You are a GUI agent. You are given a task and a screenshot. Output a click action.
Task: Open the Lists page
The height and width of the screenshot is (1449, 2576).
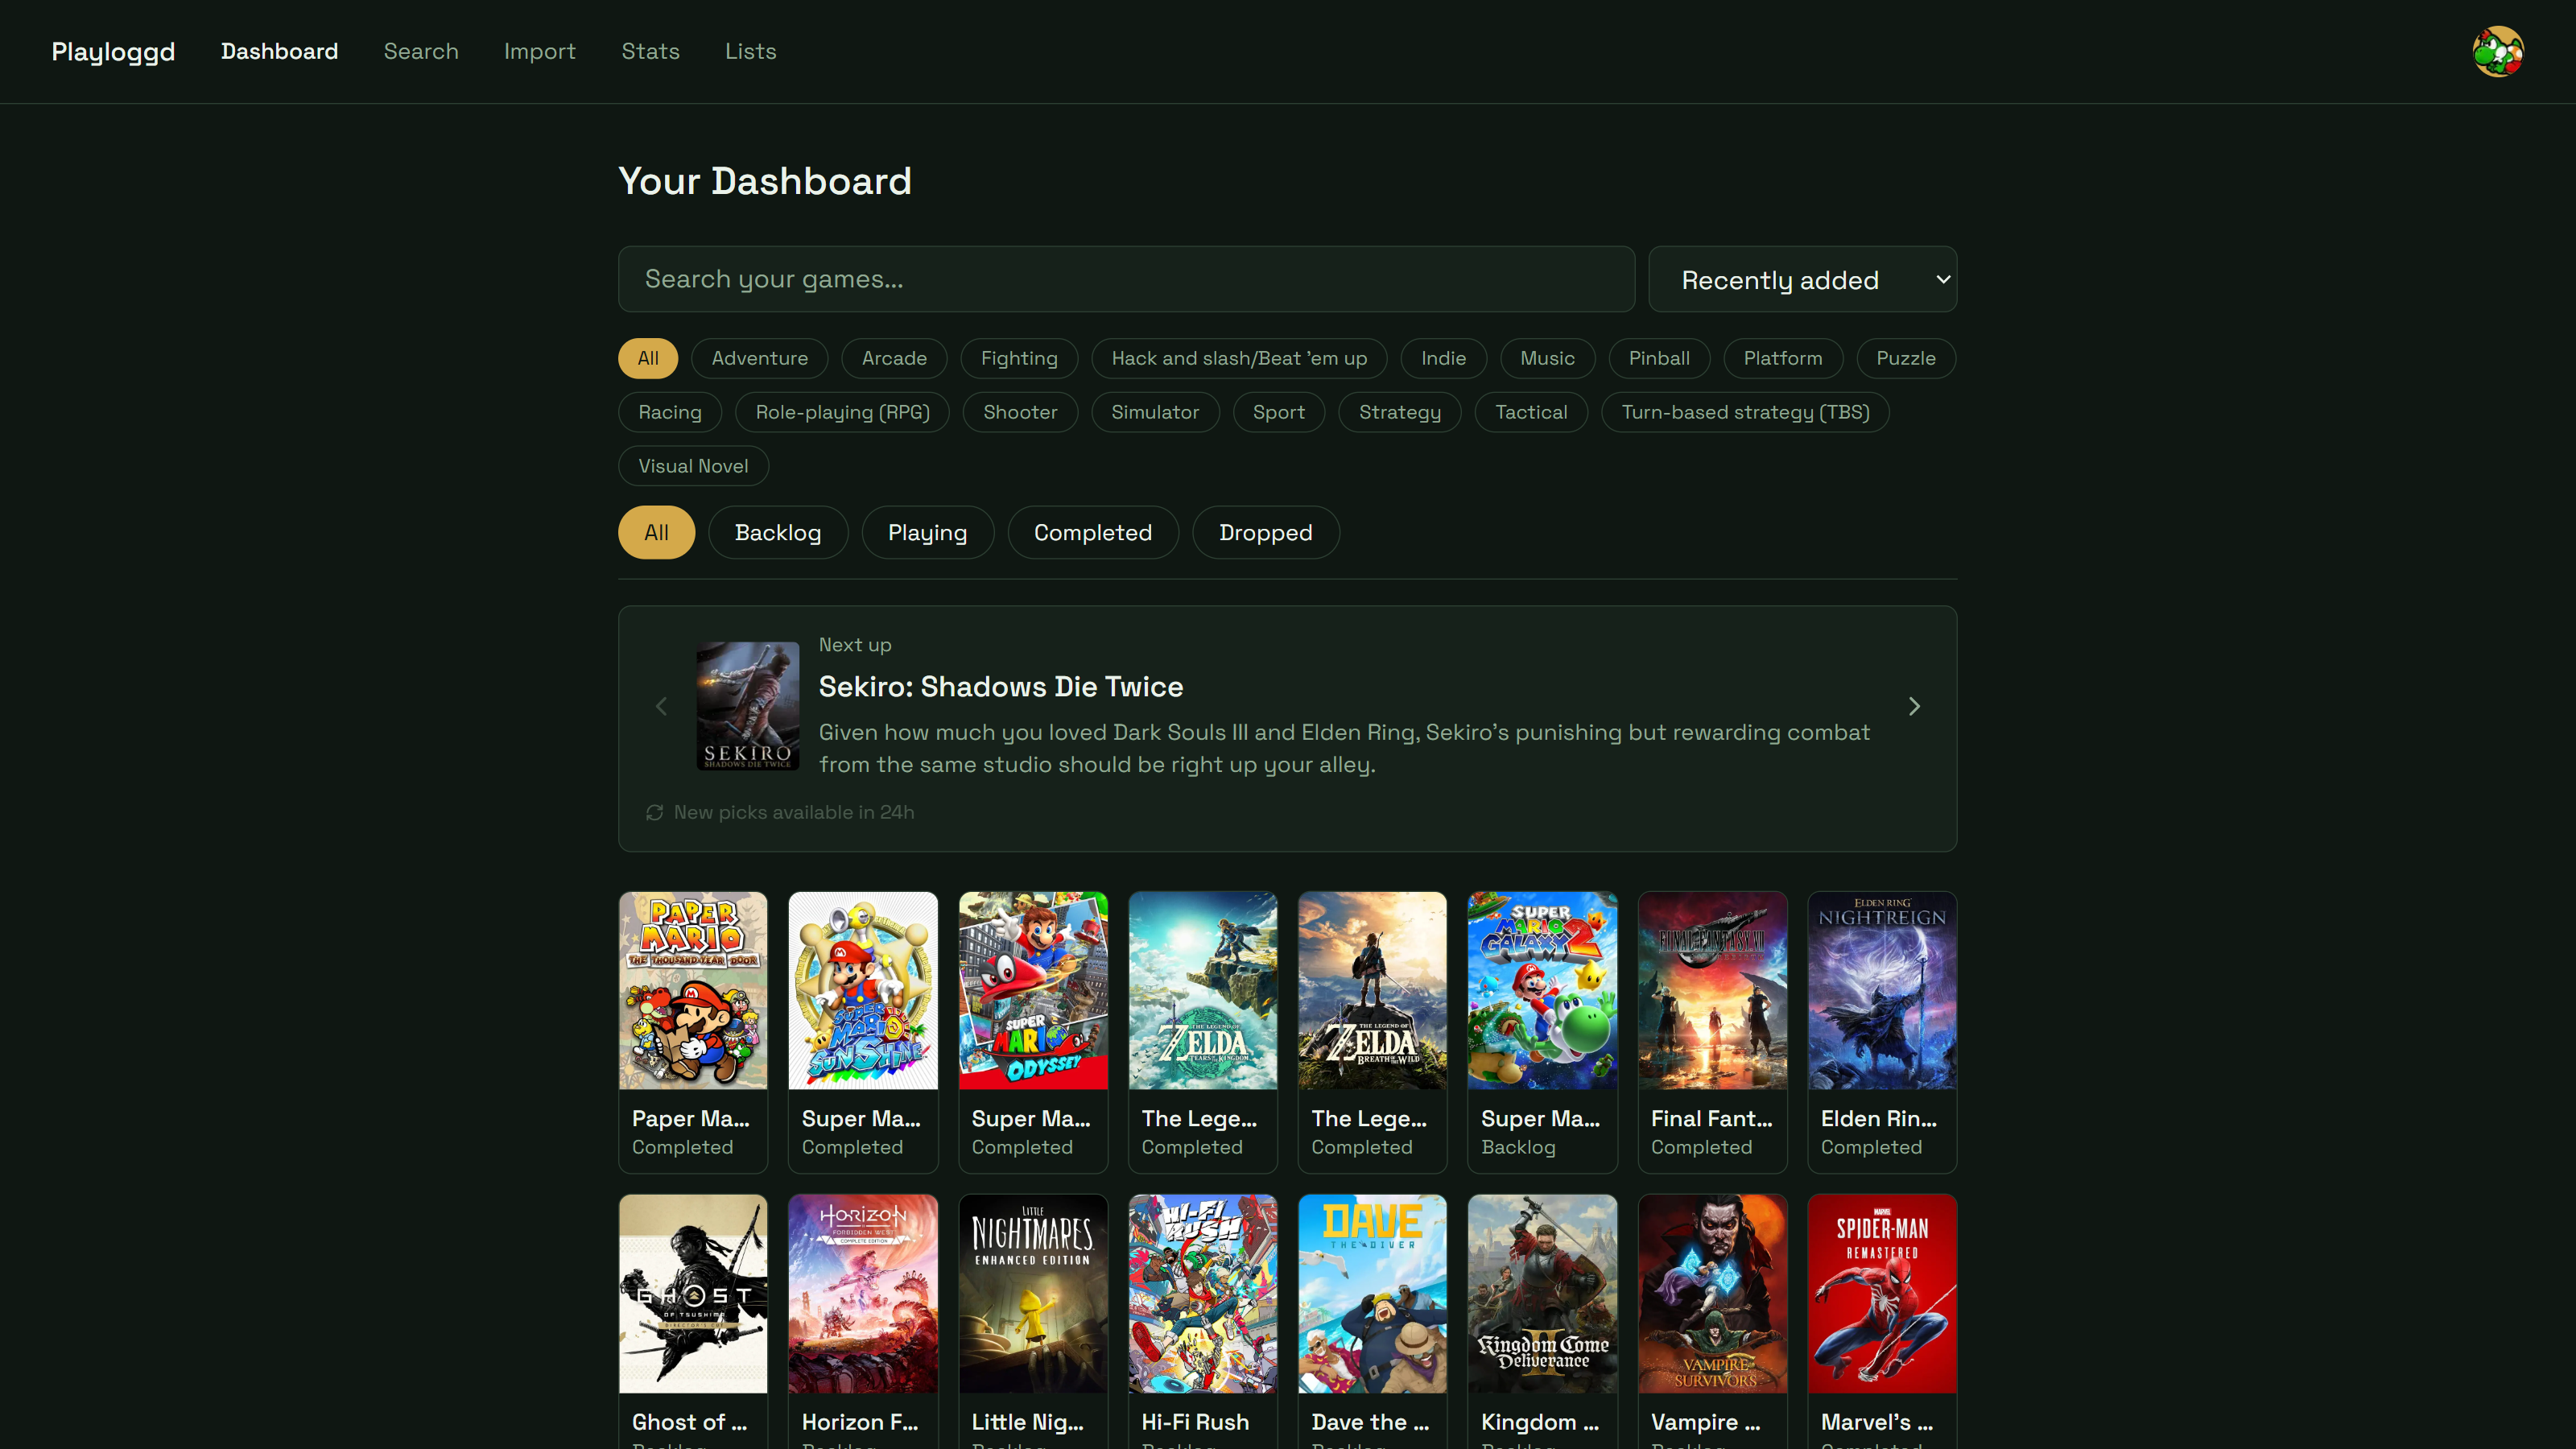[750, 51]
